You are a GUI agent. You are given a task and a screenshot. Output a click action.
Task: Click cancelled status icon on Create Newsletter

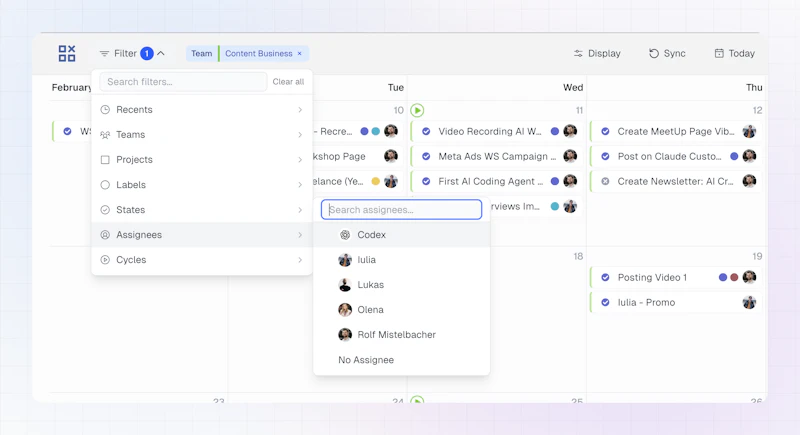click(x=605, y=181)
